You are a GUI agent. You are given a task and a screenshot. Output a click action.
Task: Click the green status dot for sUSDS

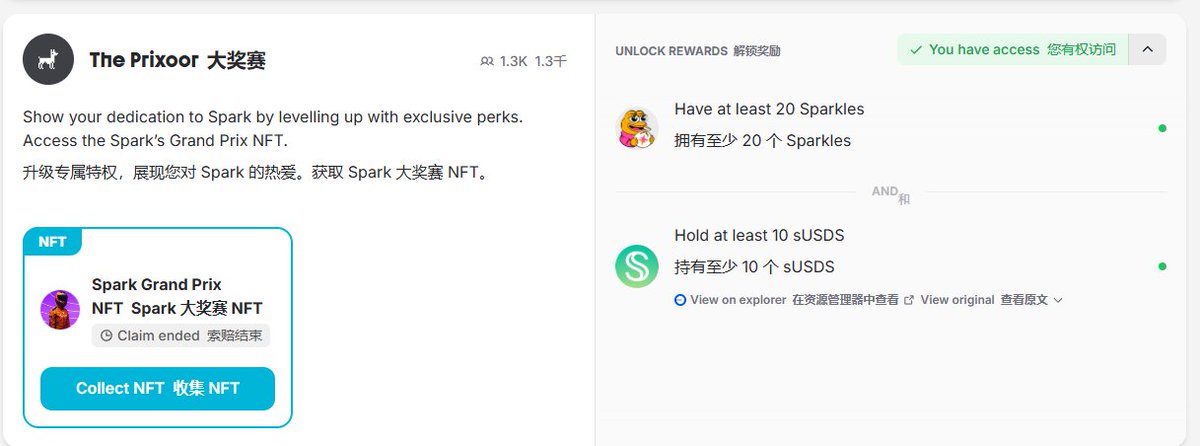1161,266
